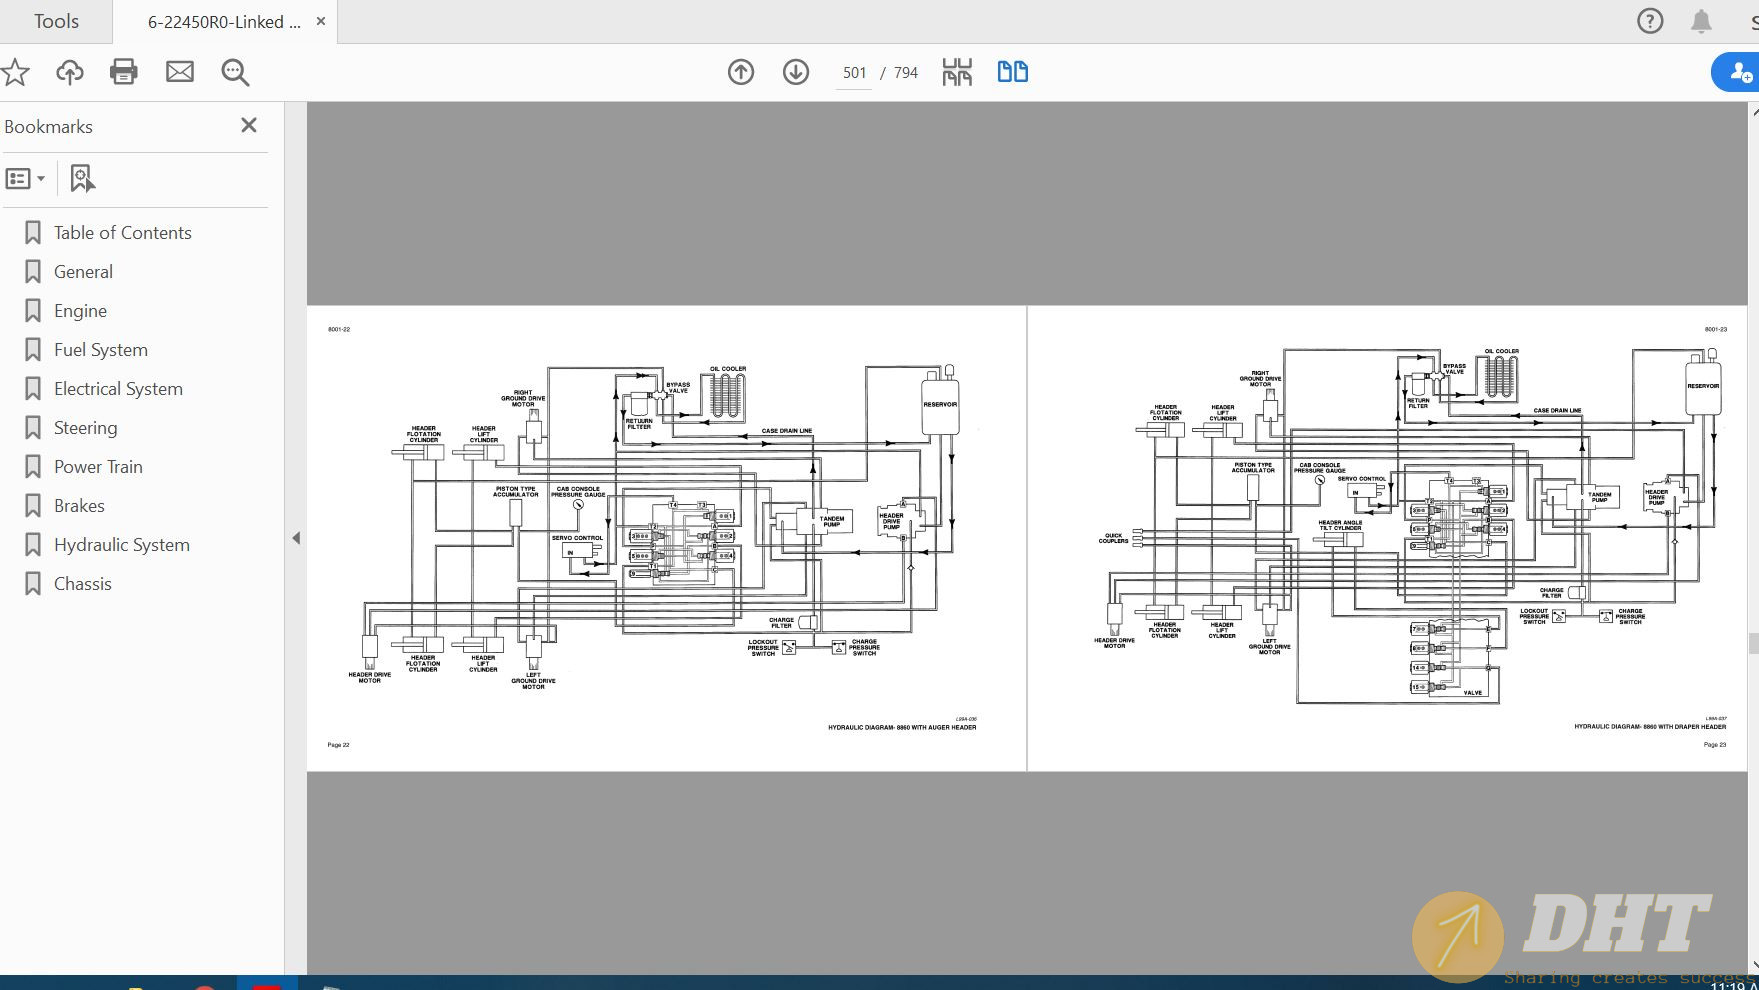
Task: Expand the Hydraulic System bookmark
Action: (x=121, y=544)
